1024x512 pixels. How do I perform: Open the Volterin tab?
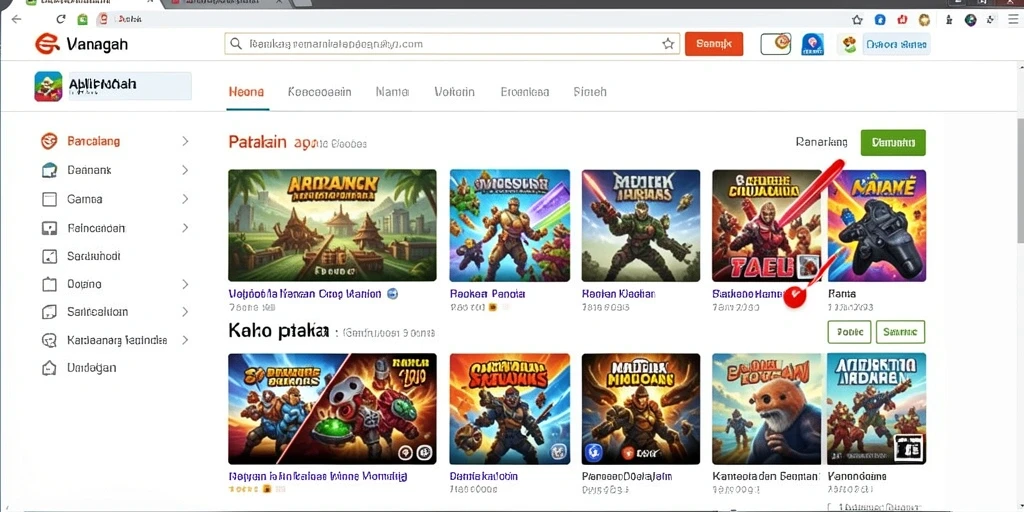click(x=455, y=92)
